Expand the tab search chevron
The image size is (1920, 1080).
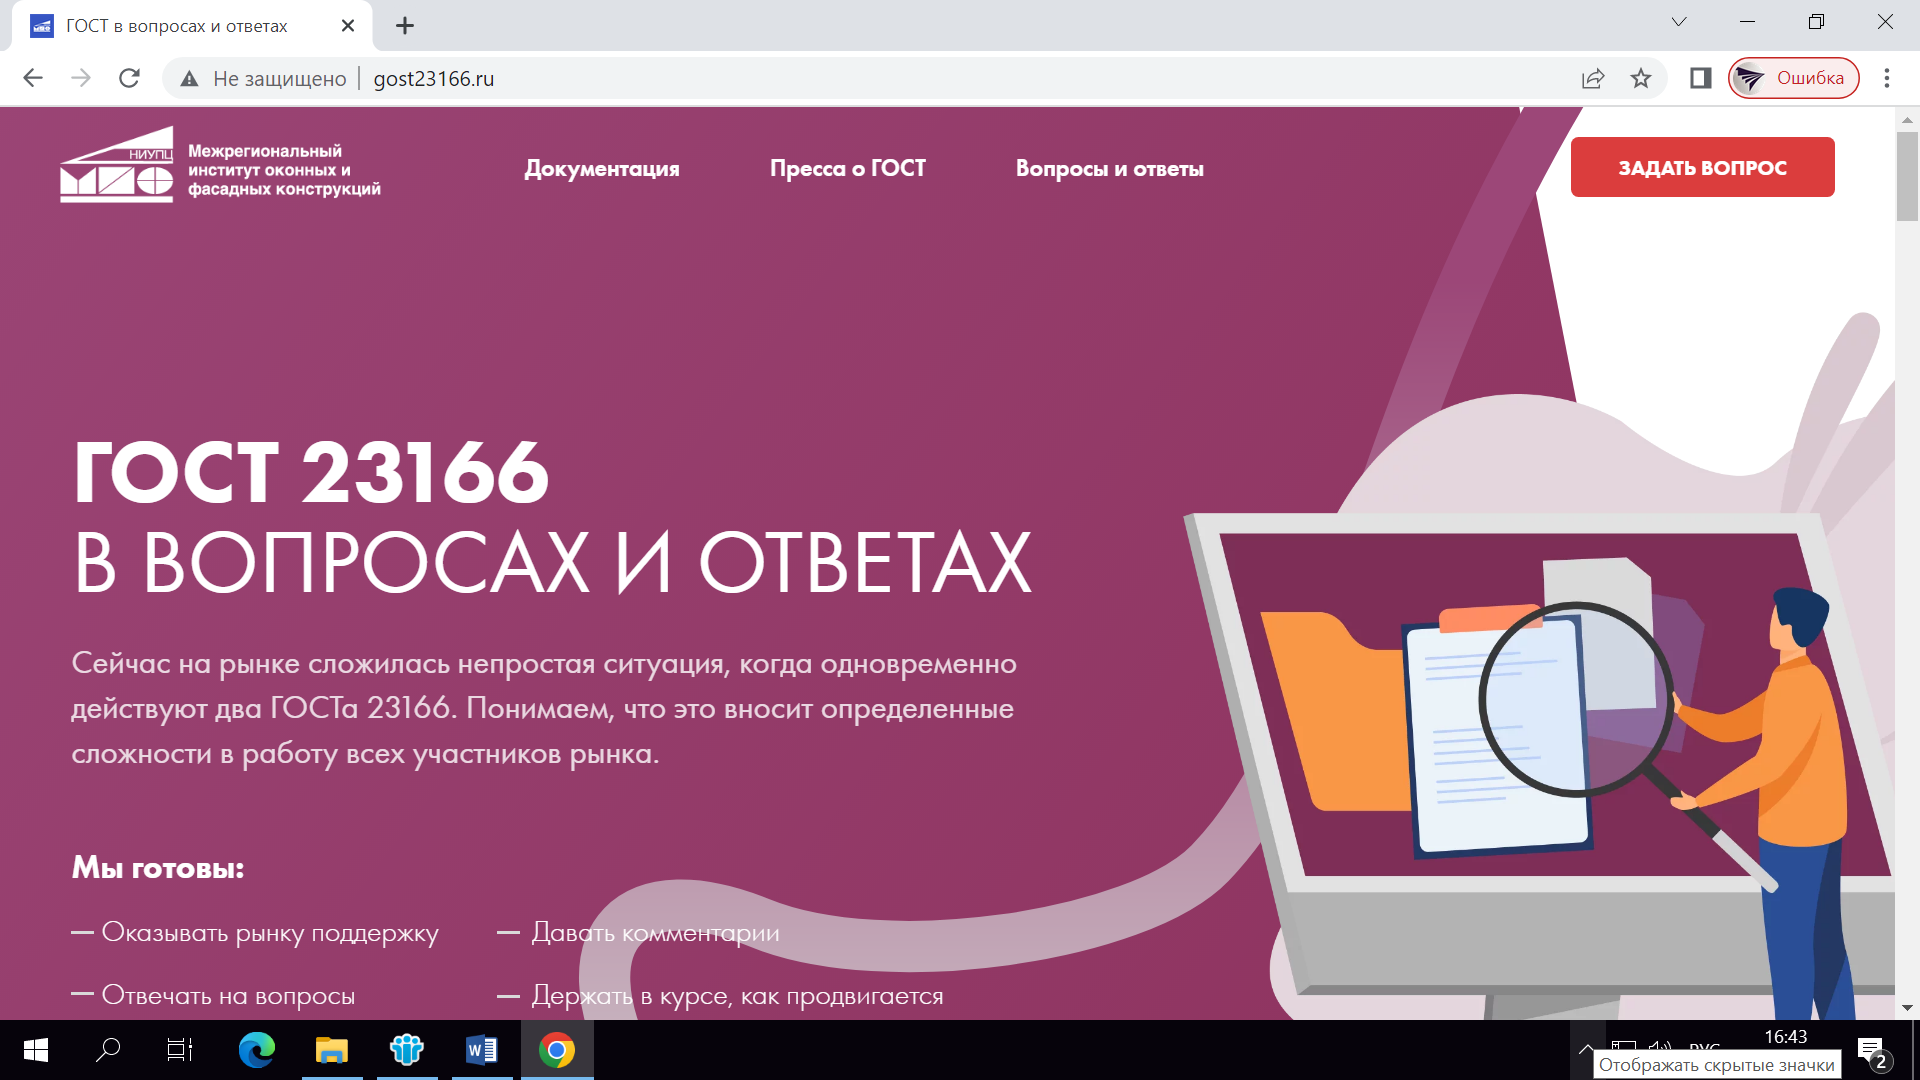[1679, 22]
